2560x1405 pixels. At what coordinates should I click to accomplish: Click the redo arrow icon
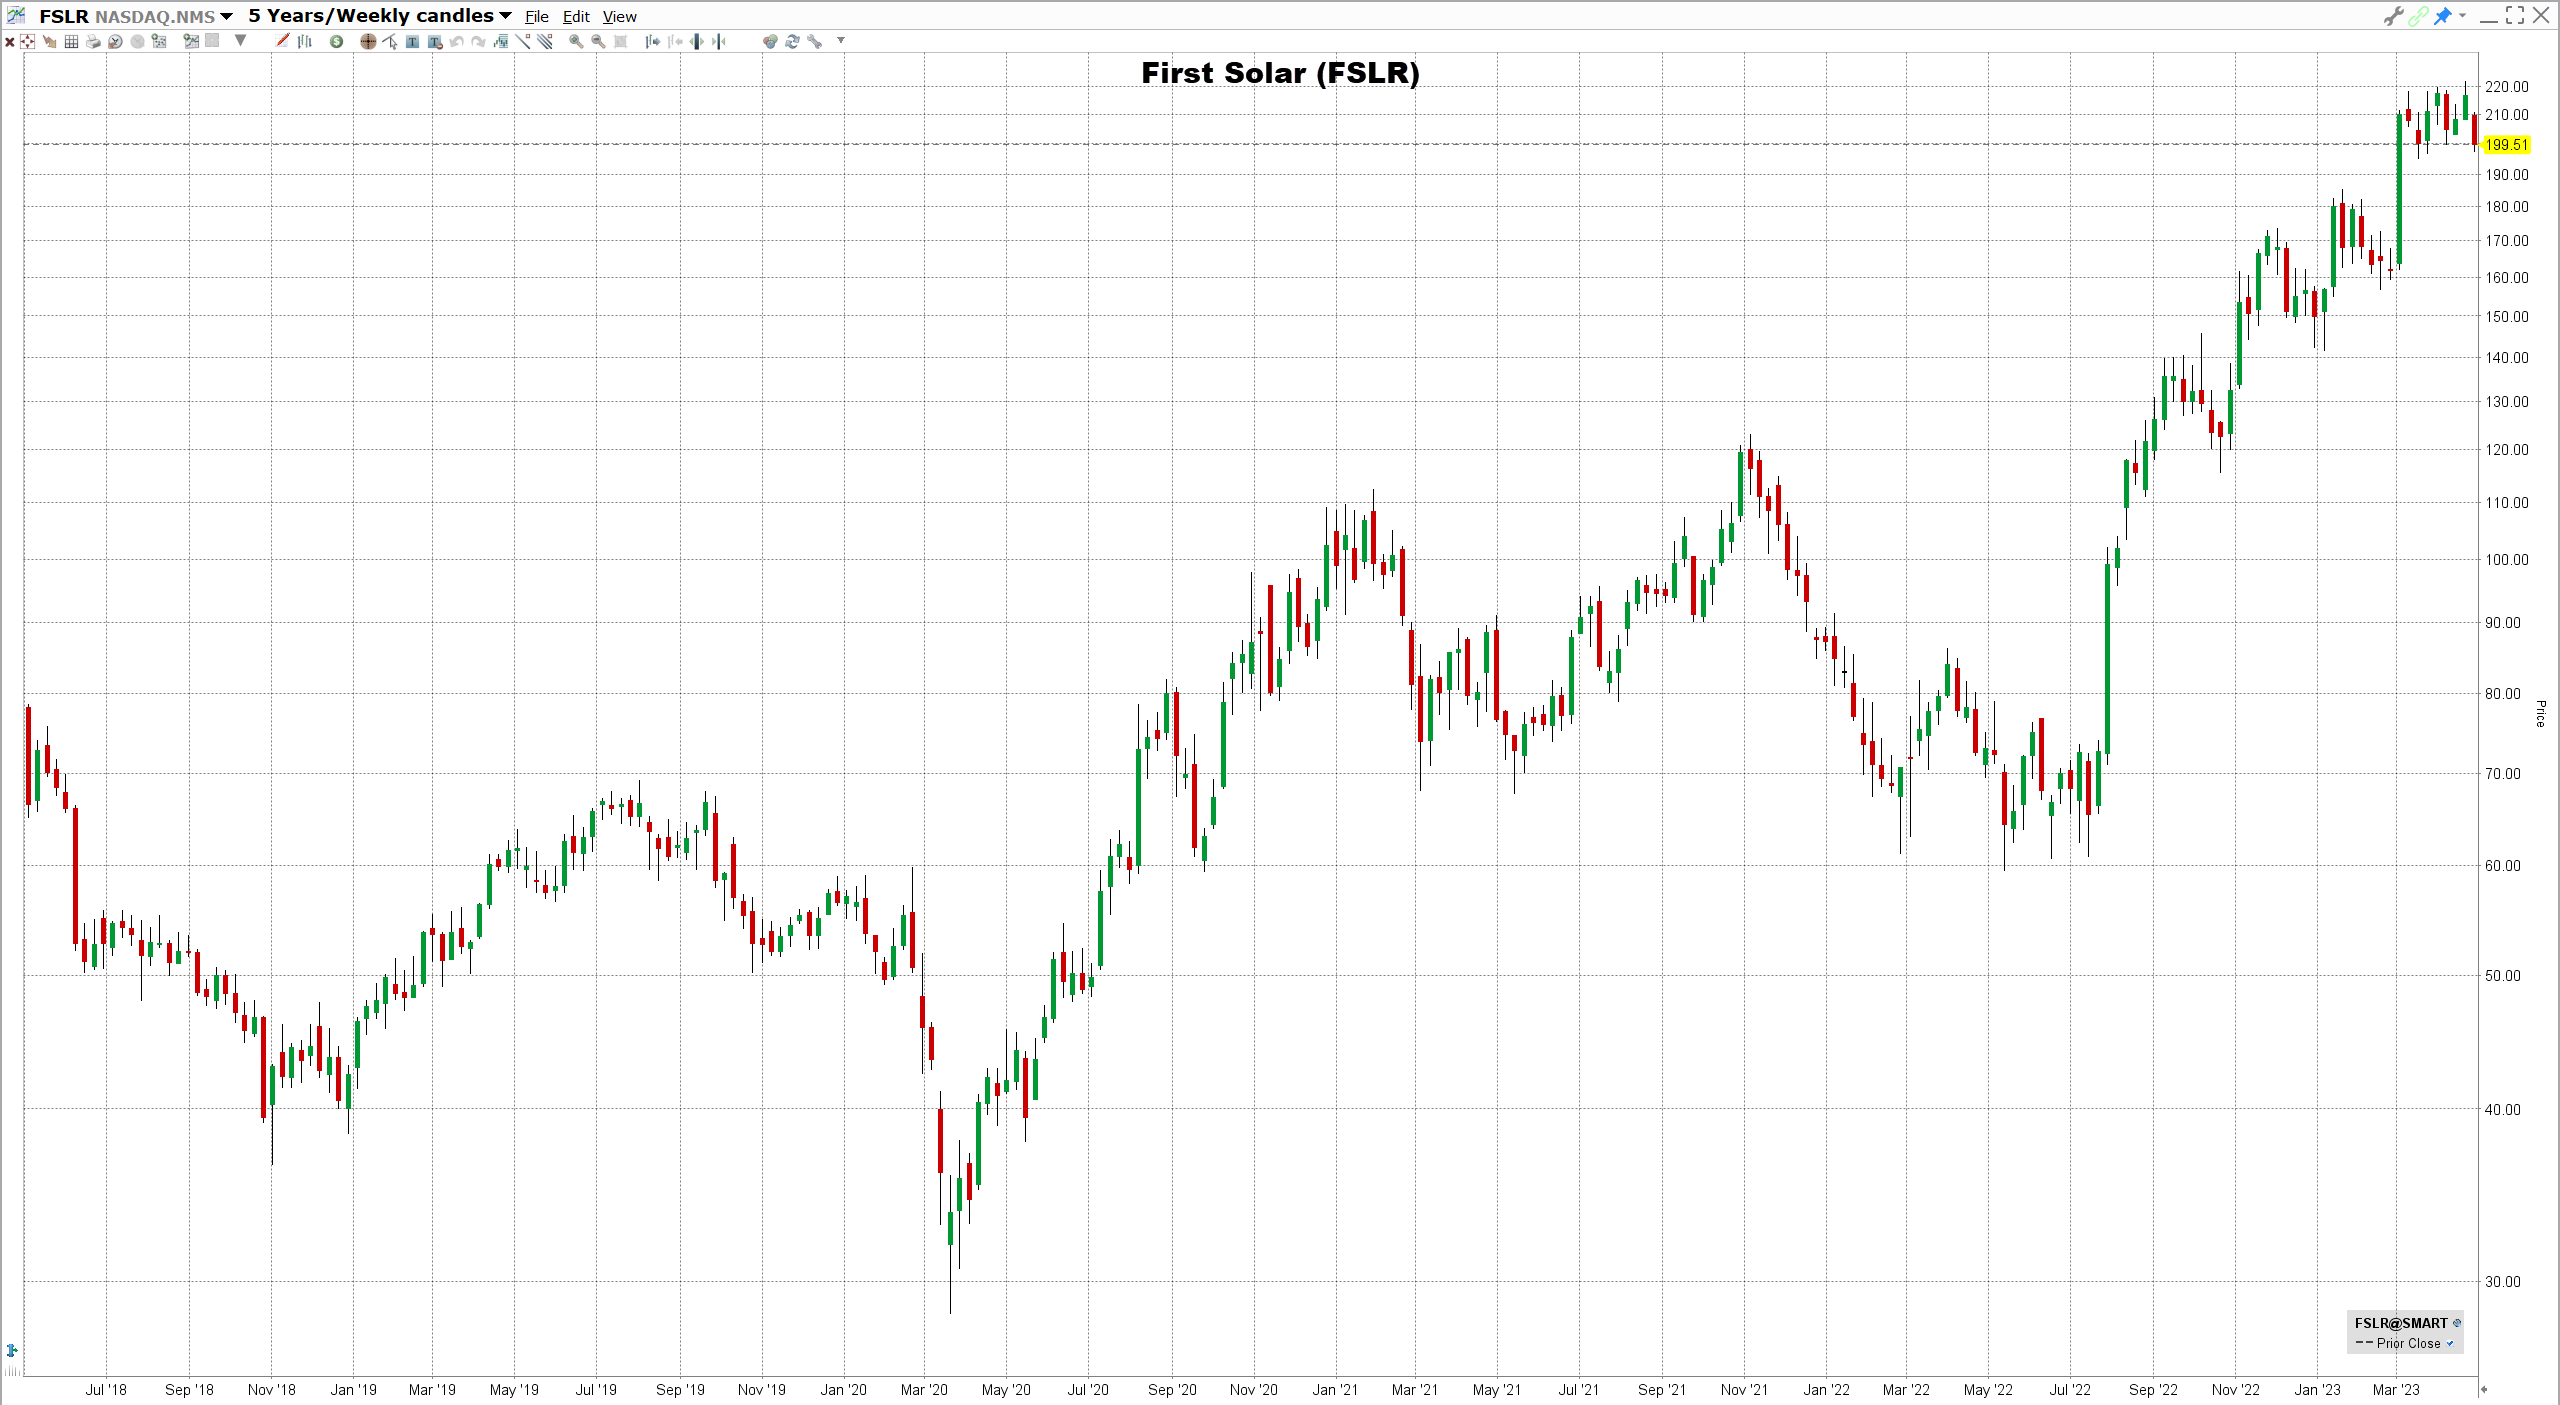click(x=478, y=41)
